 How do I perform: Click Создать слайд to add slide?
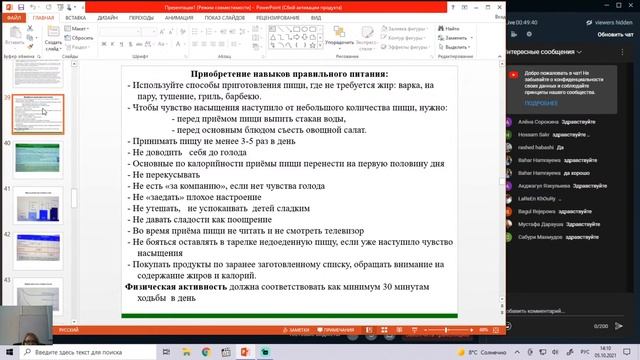click(x=53, y=38)
